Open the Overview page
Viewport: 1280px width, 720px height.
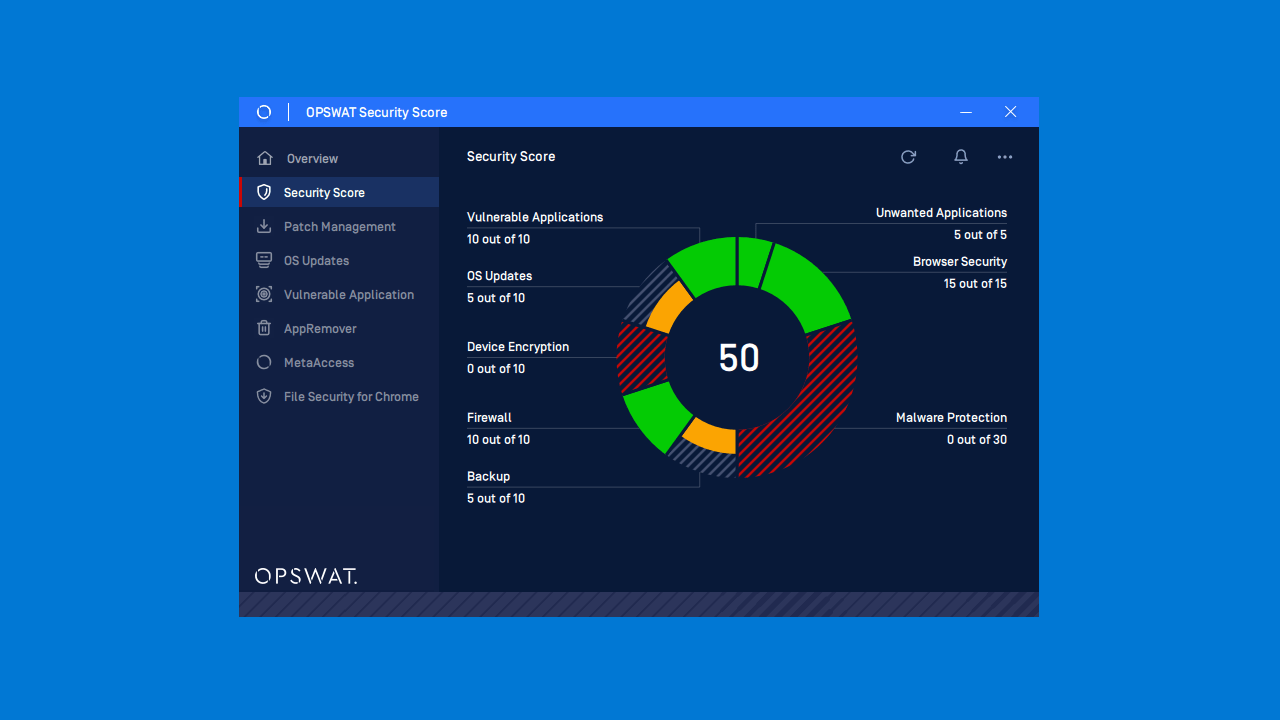tap(339, 158)
